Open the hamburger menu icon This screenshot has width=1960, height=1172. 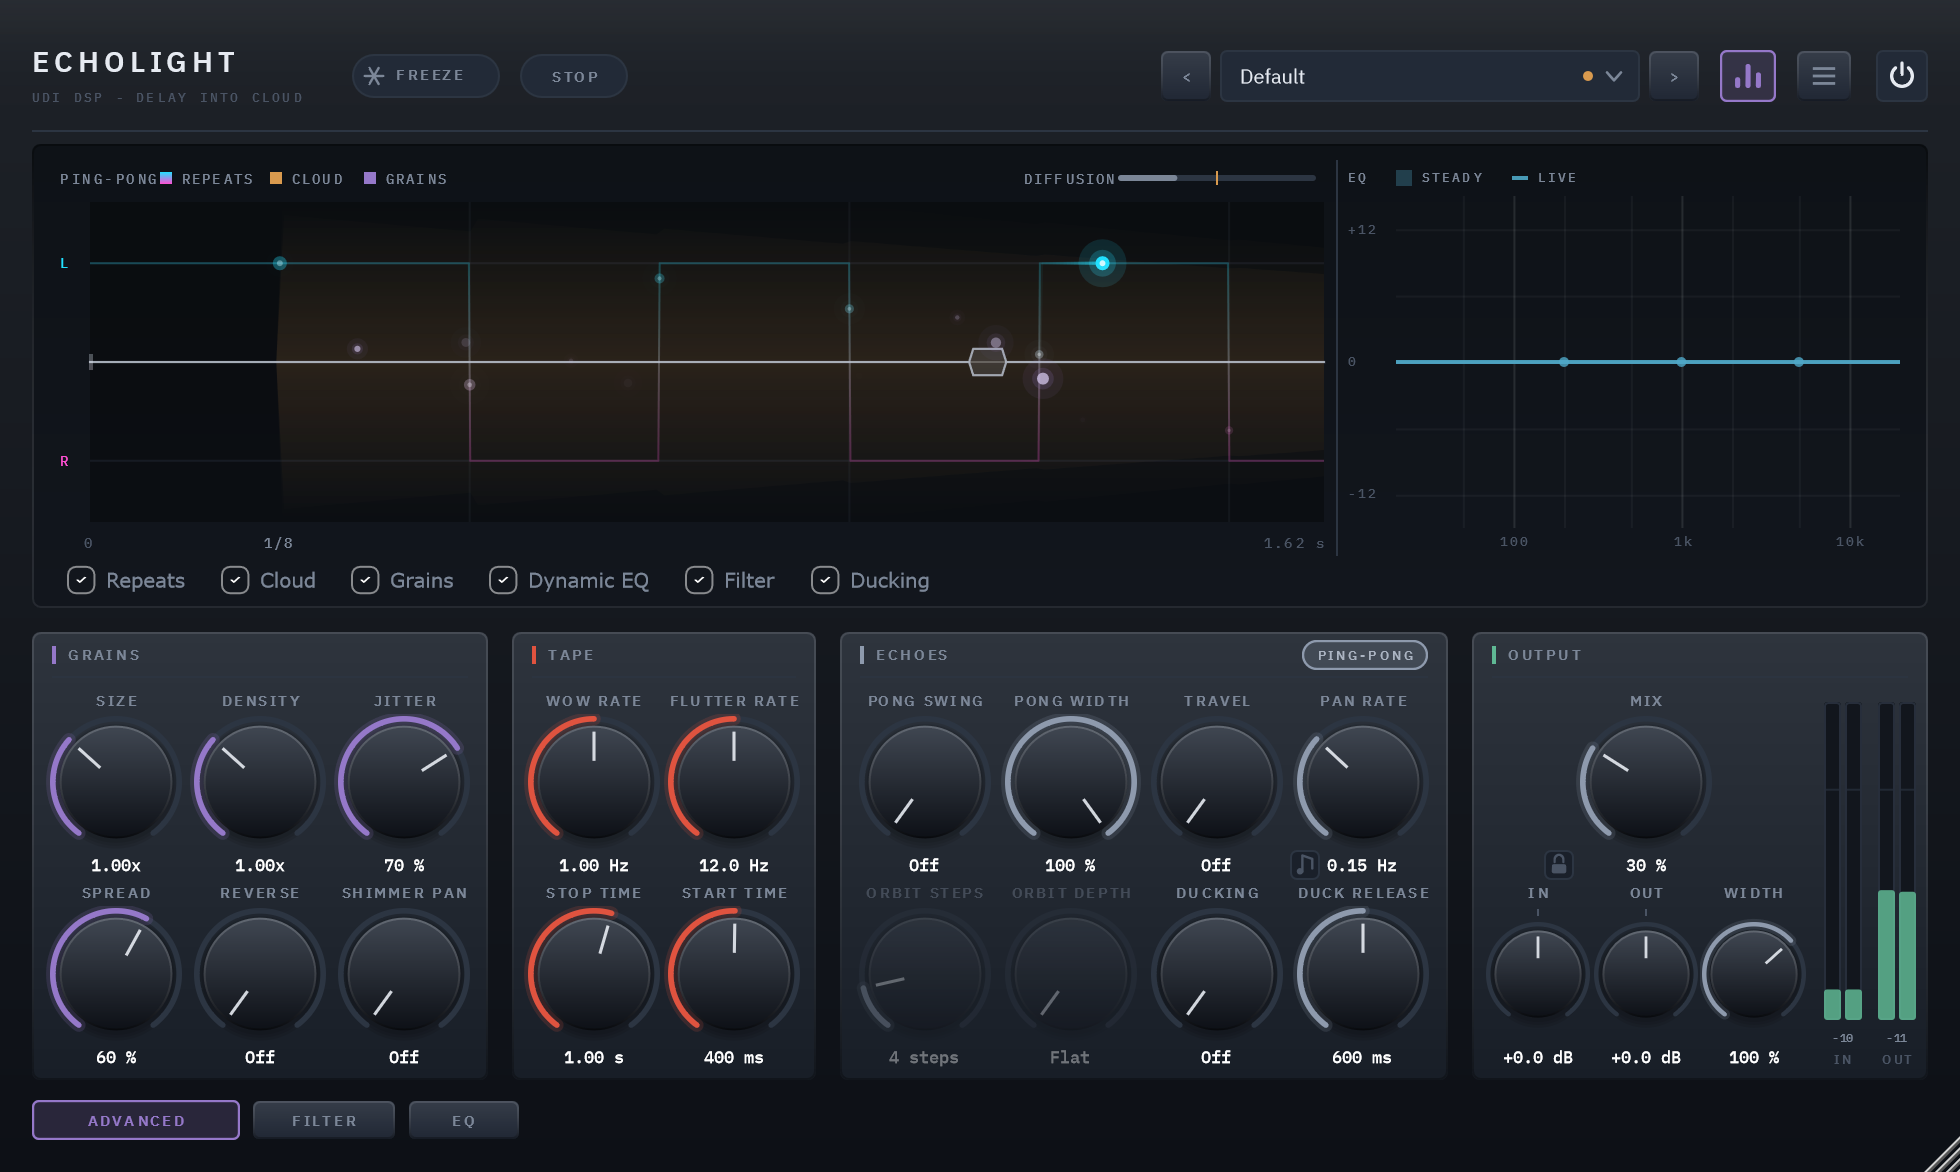(x=1823, y=76)
